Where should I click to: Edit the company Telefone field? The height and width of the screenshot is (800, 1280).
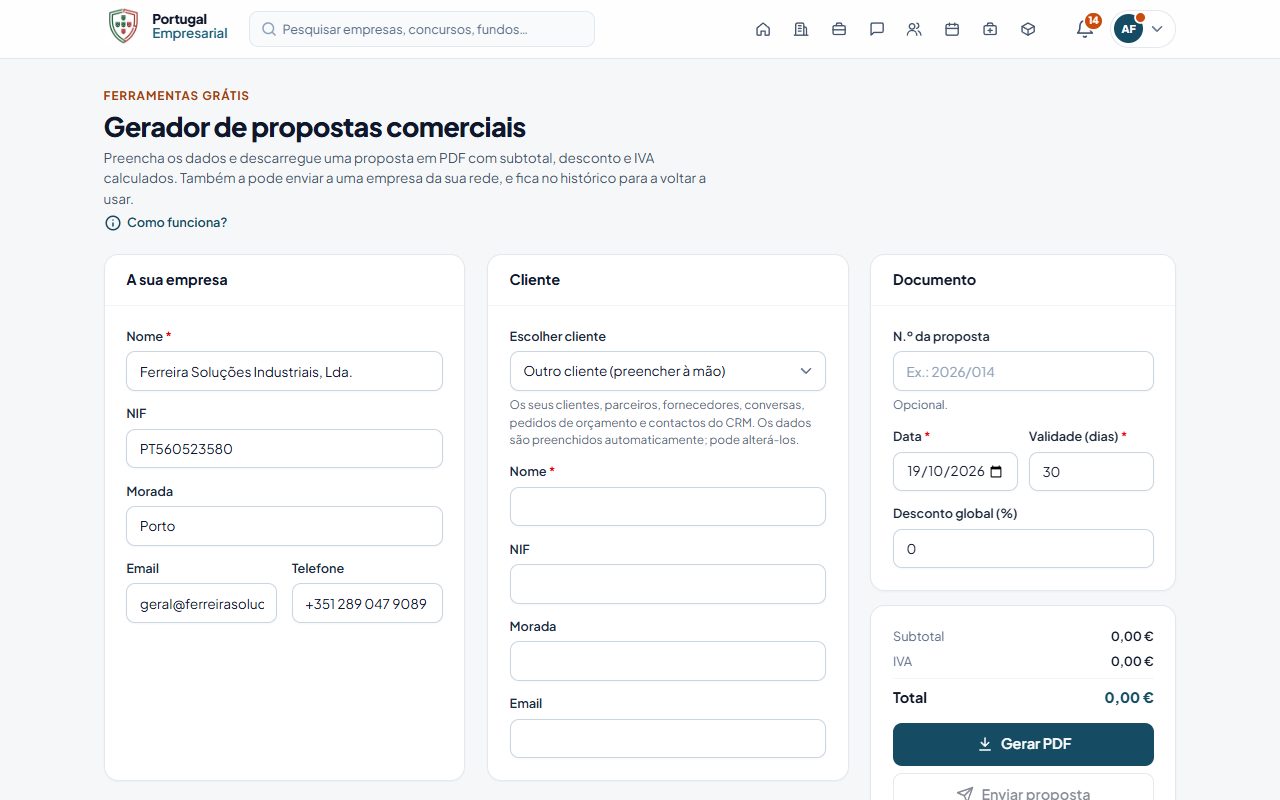pos(367,603)
